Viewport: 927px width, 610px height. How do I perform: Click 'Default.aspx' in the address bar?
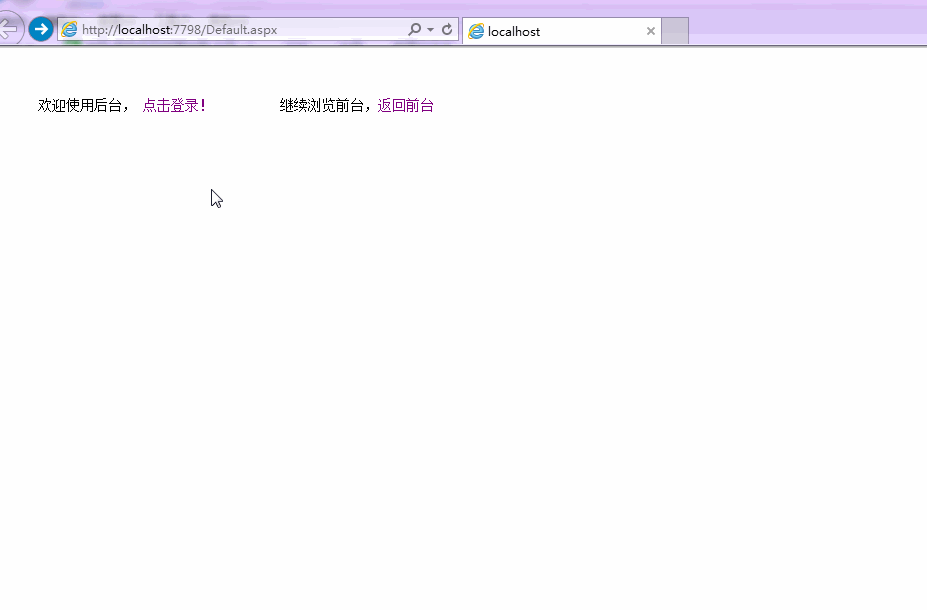pyautogui.click(x=241, y=30)
